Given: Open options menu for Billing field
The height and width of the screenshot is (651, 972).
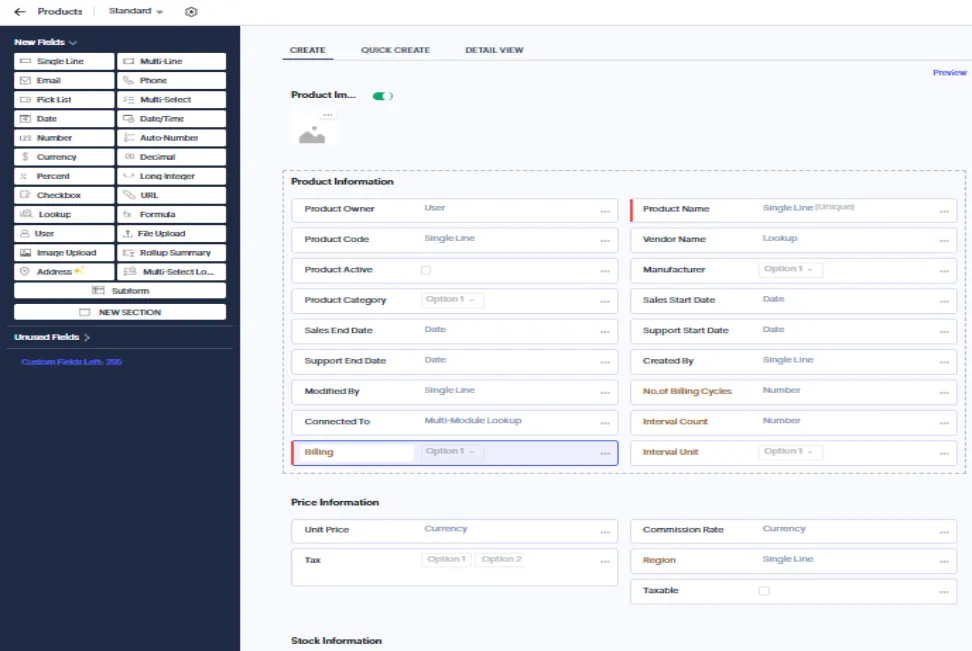Looking at the screenshot, I should tap(605, 454).
